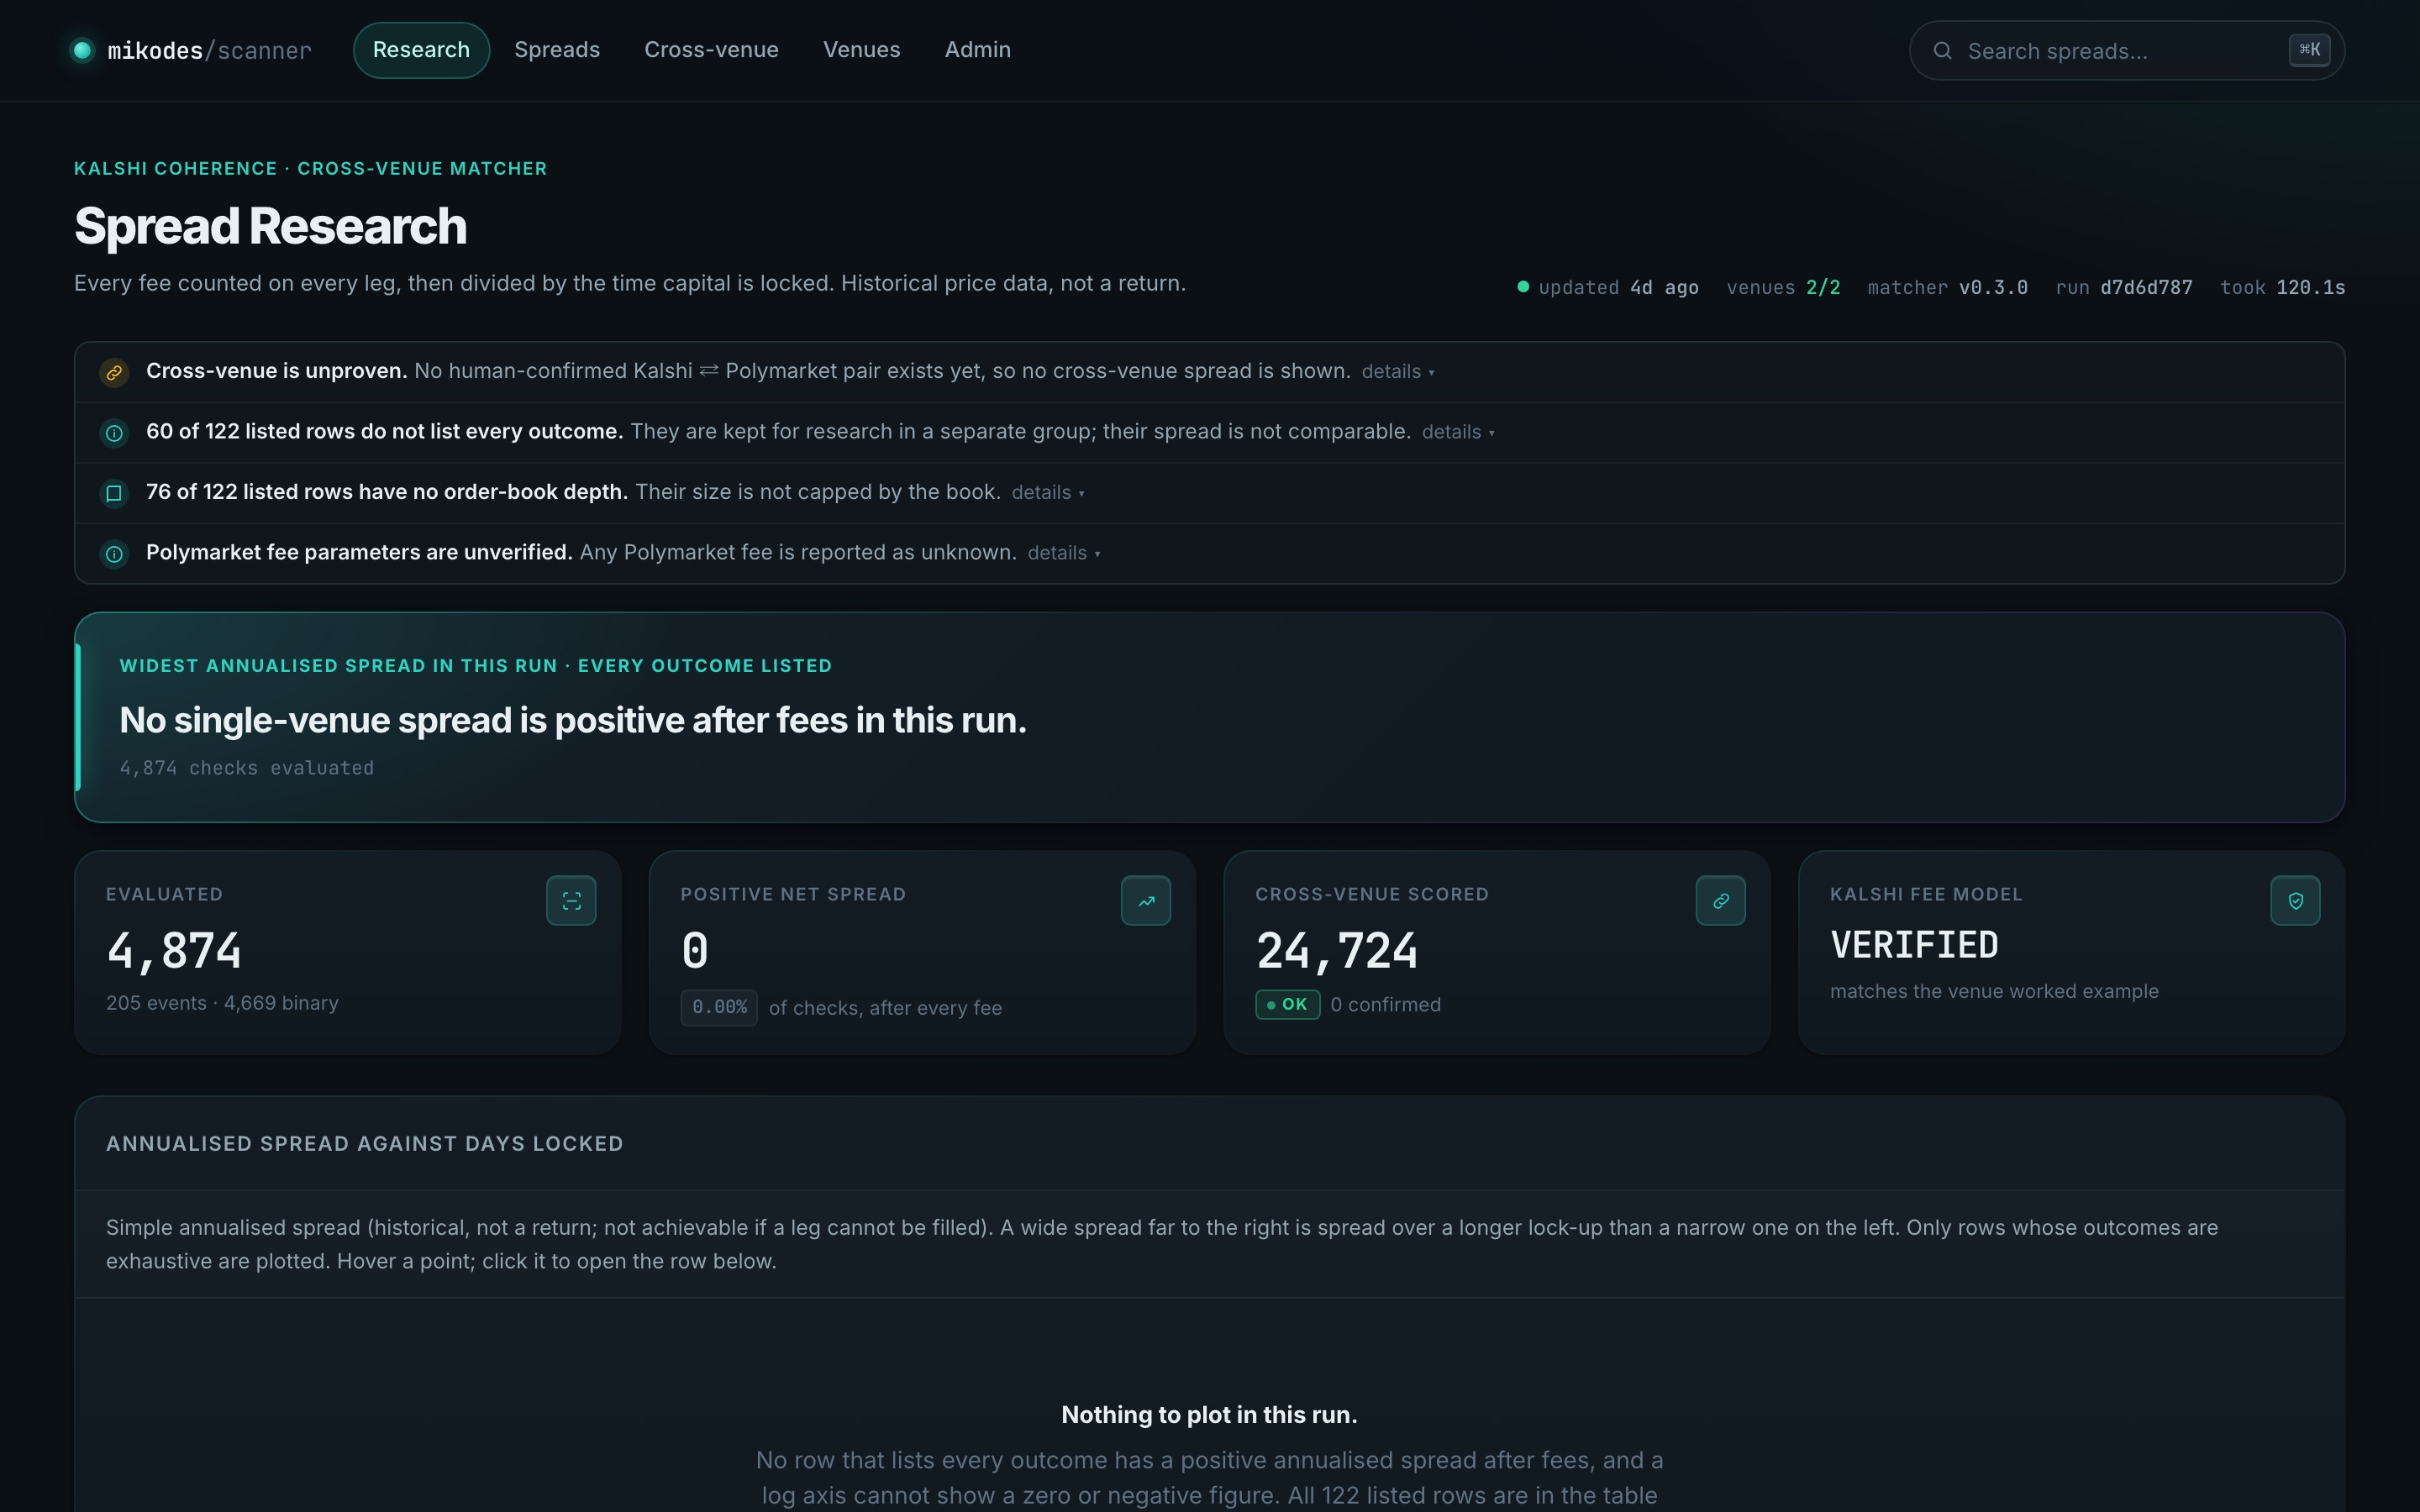Click info icon beside Polymarket fee notice
The width and height of the screenshot is (2420, 1512).
click(x=114, y=554)
